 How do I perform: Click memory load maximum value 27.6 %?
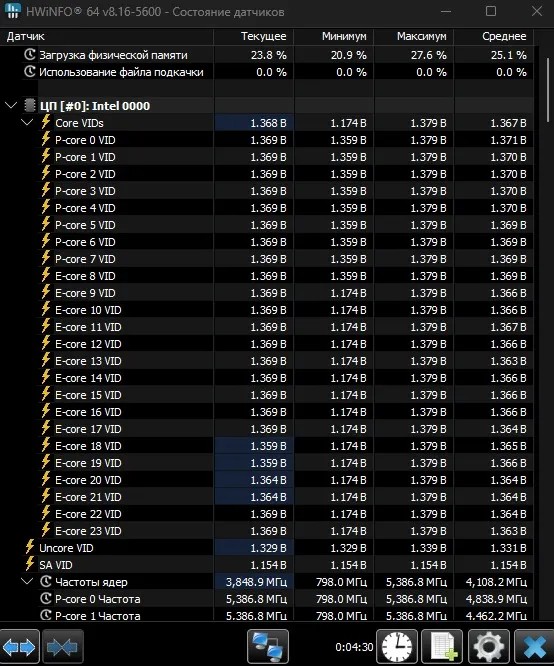[x=429, y=55]
